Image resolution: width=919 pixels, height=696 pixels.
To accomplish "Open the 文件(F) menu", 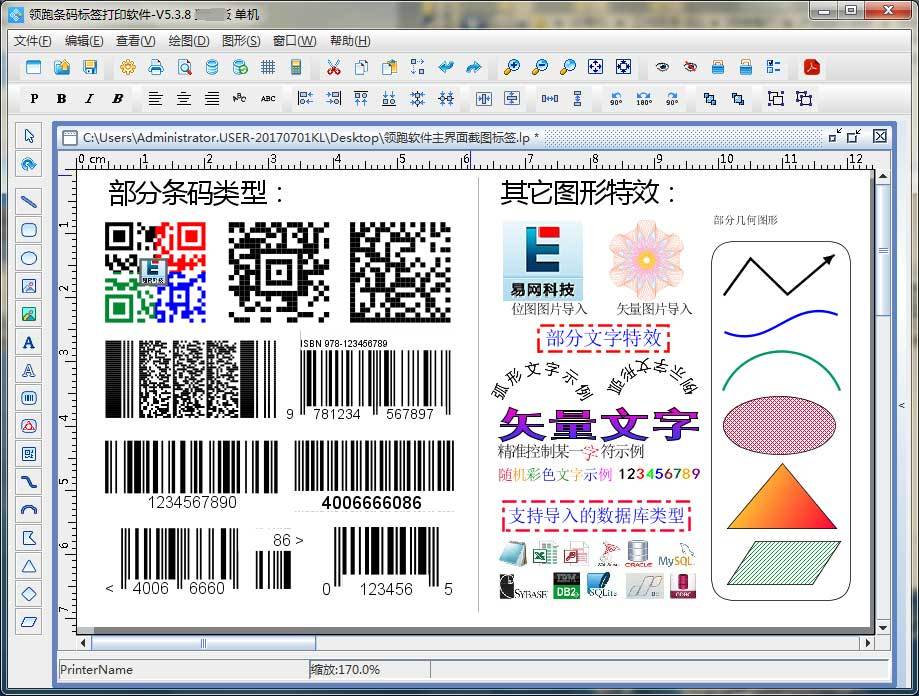I will (33, 41).
